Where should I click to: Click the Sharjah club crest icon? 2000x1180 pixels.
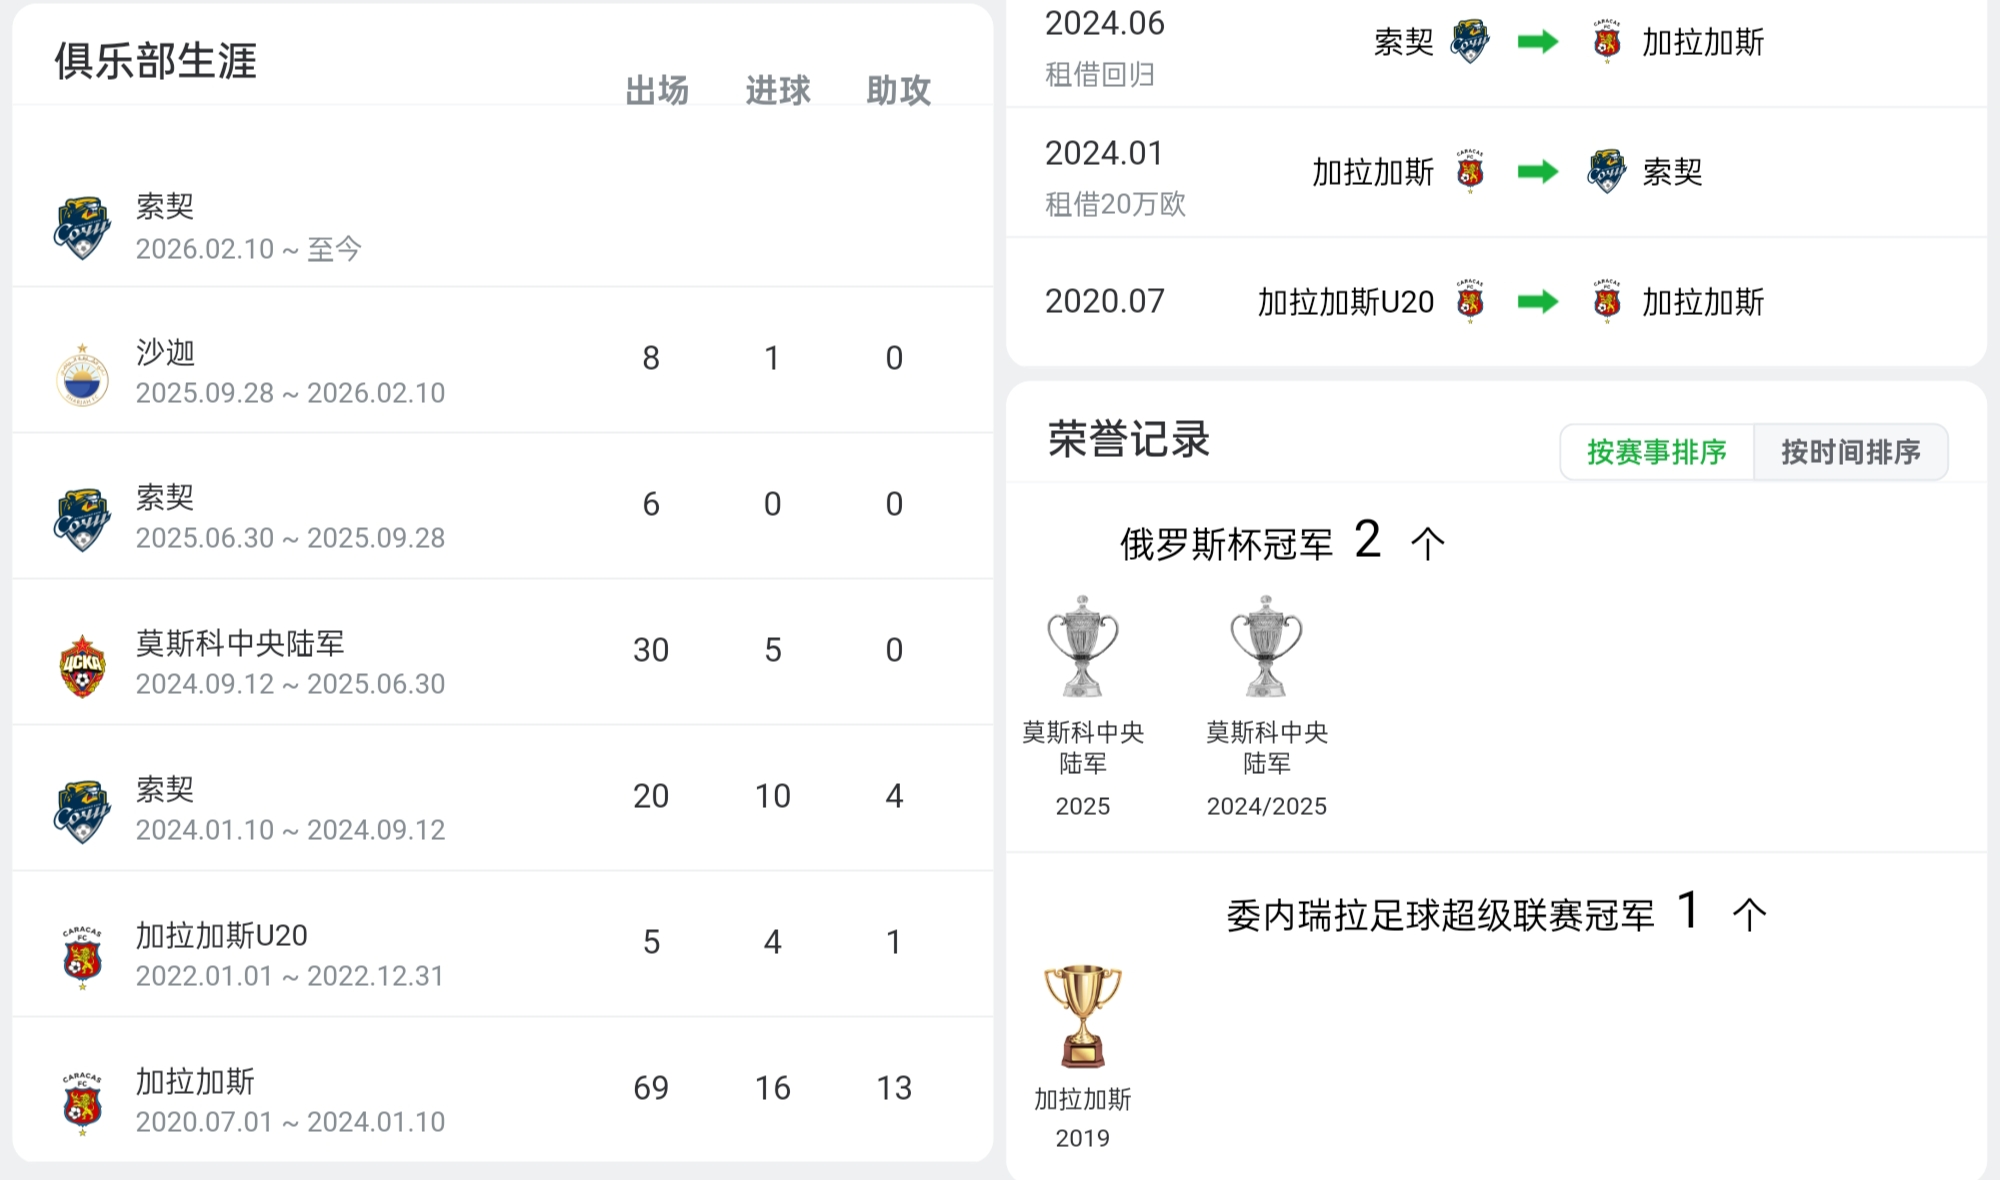pos(82,375)
